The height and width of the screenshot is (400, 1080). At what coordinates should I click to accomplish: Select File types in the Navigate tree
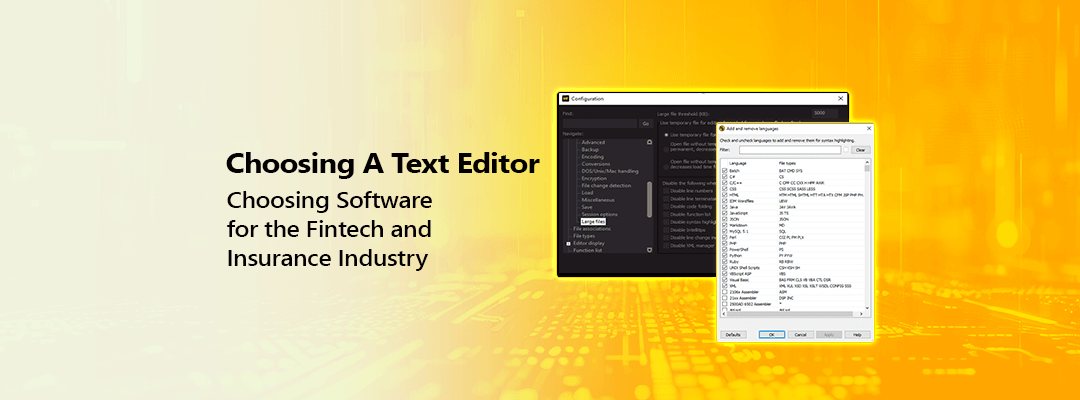click(x=584, y=236)
